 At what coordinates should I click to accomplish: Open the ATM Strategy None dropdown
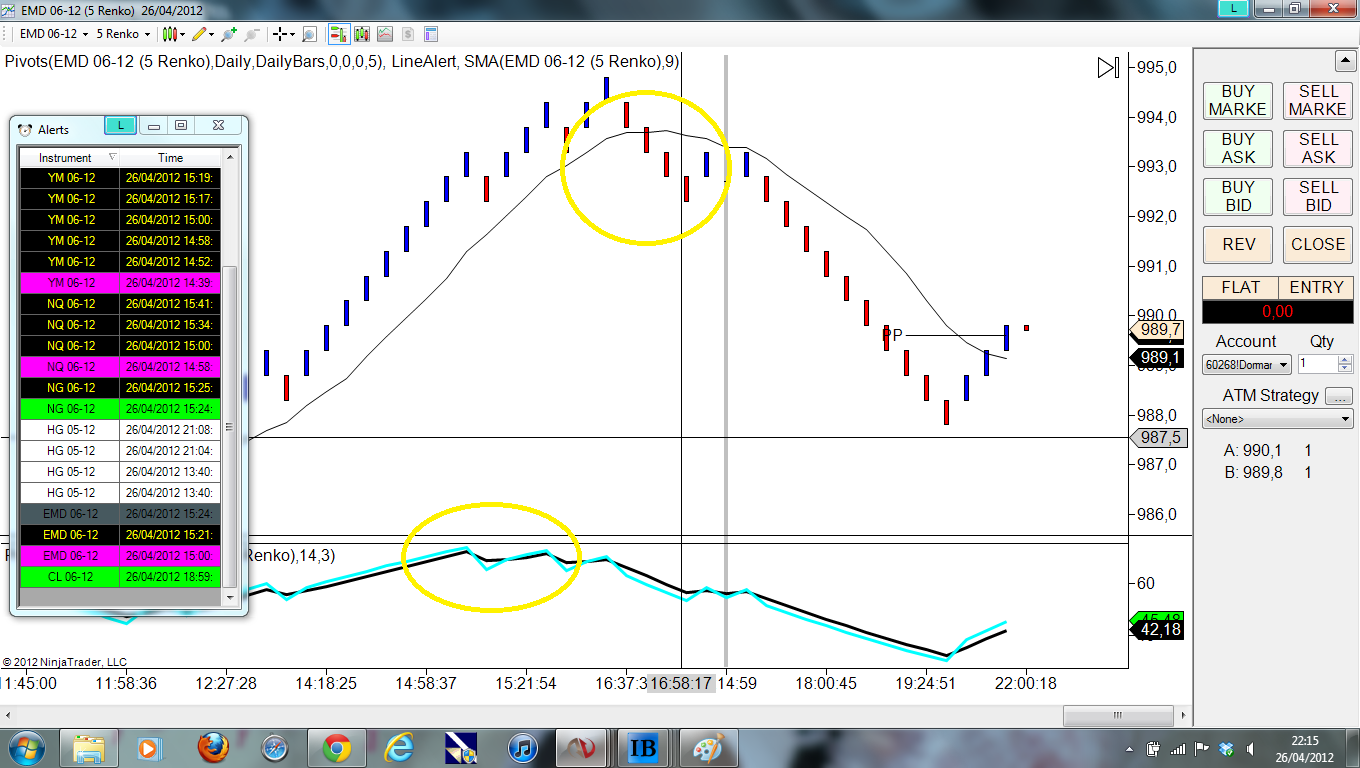pos(1277,418)
